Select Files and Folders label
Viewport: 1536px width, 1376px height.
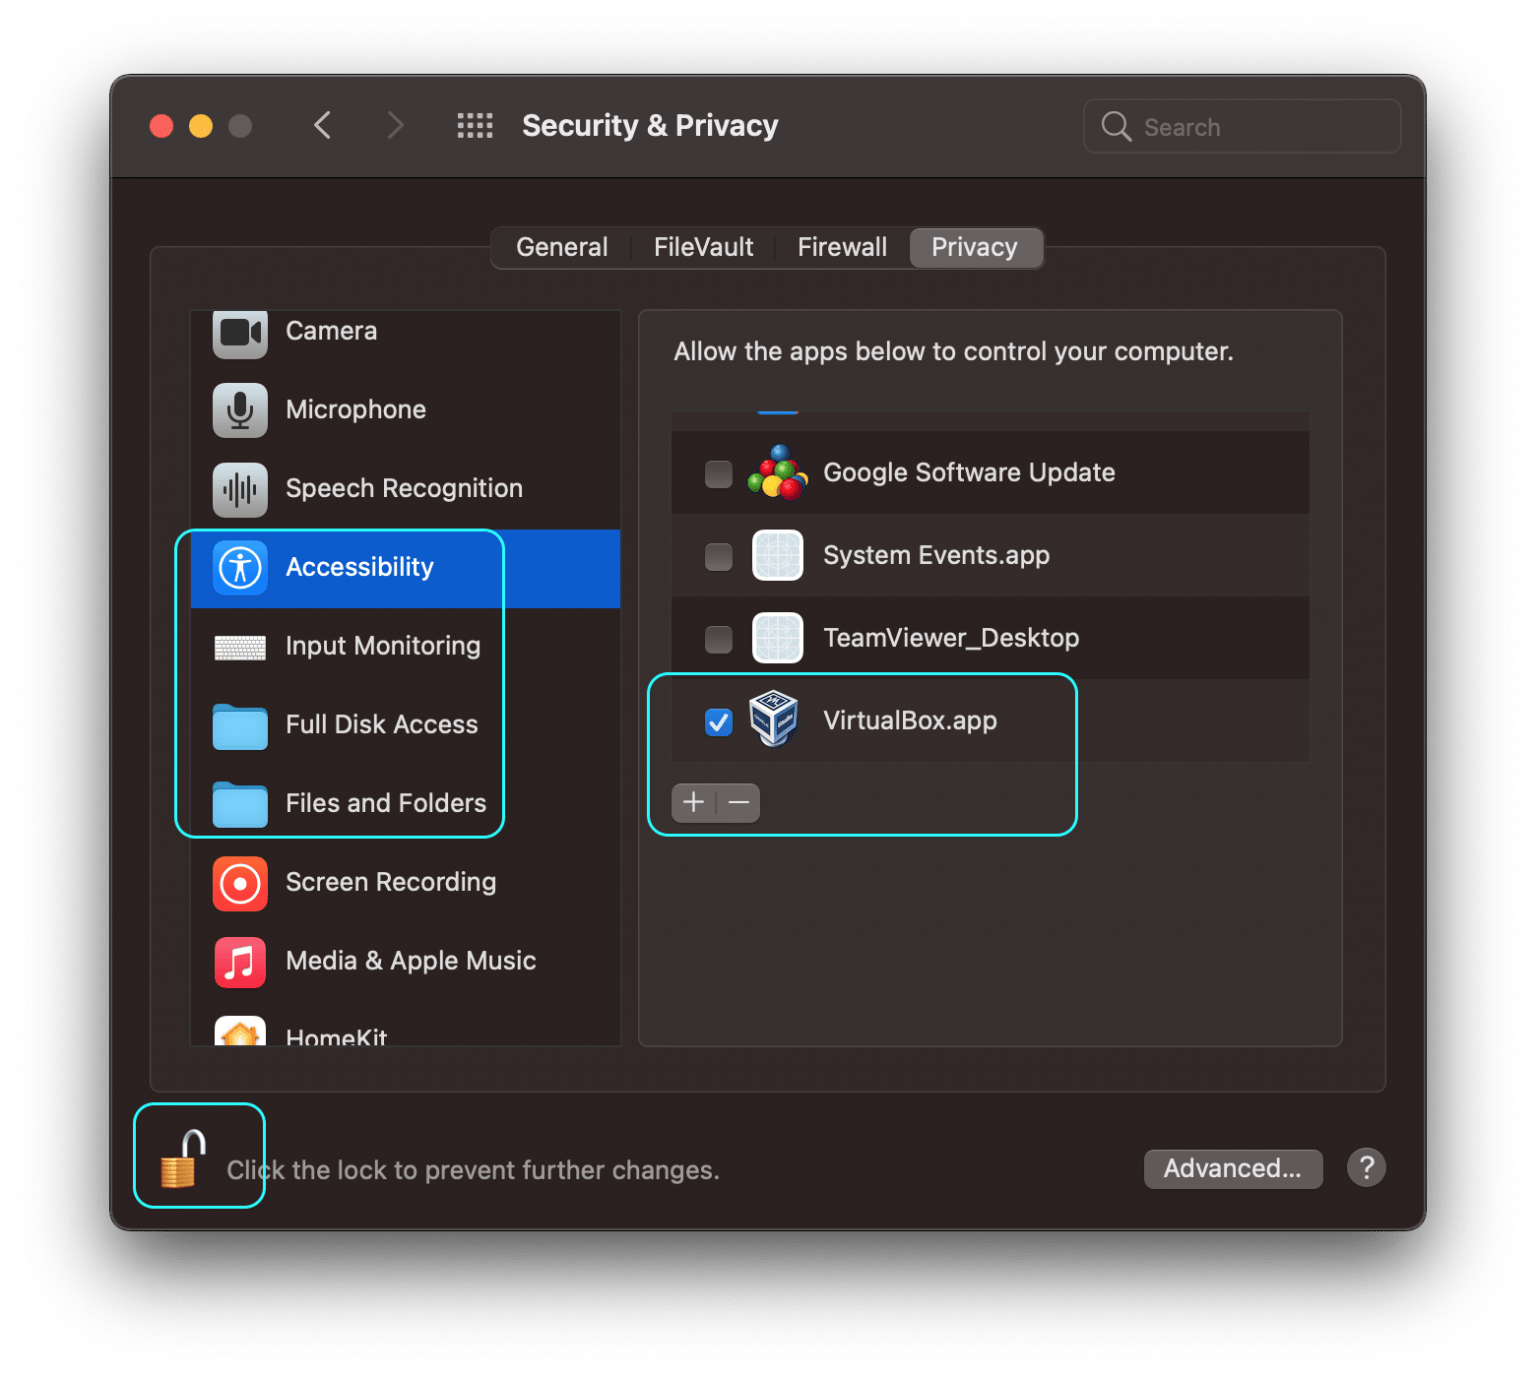pos(386,804)
